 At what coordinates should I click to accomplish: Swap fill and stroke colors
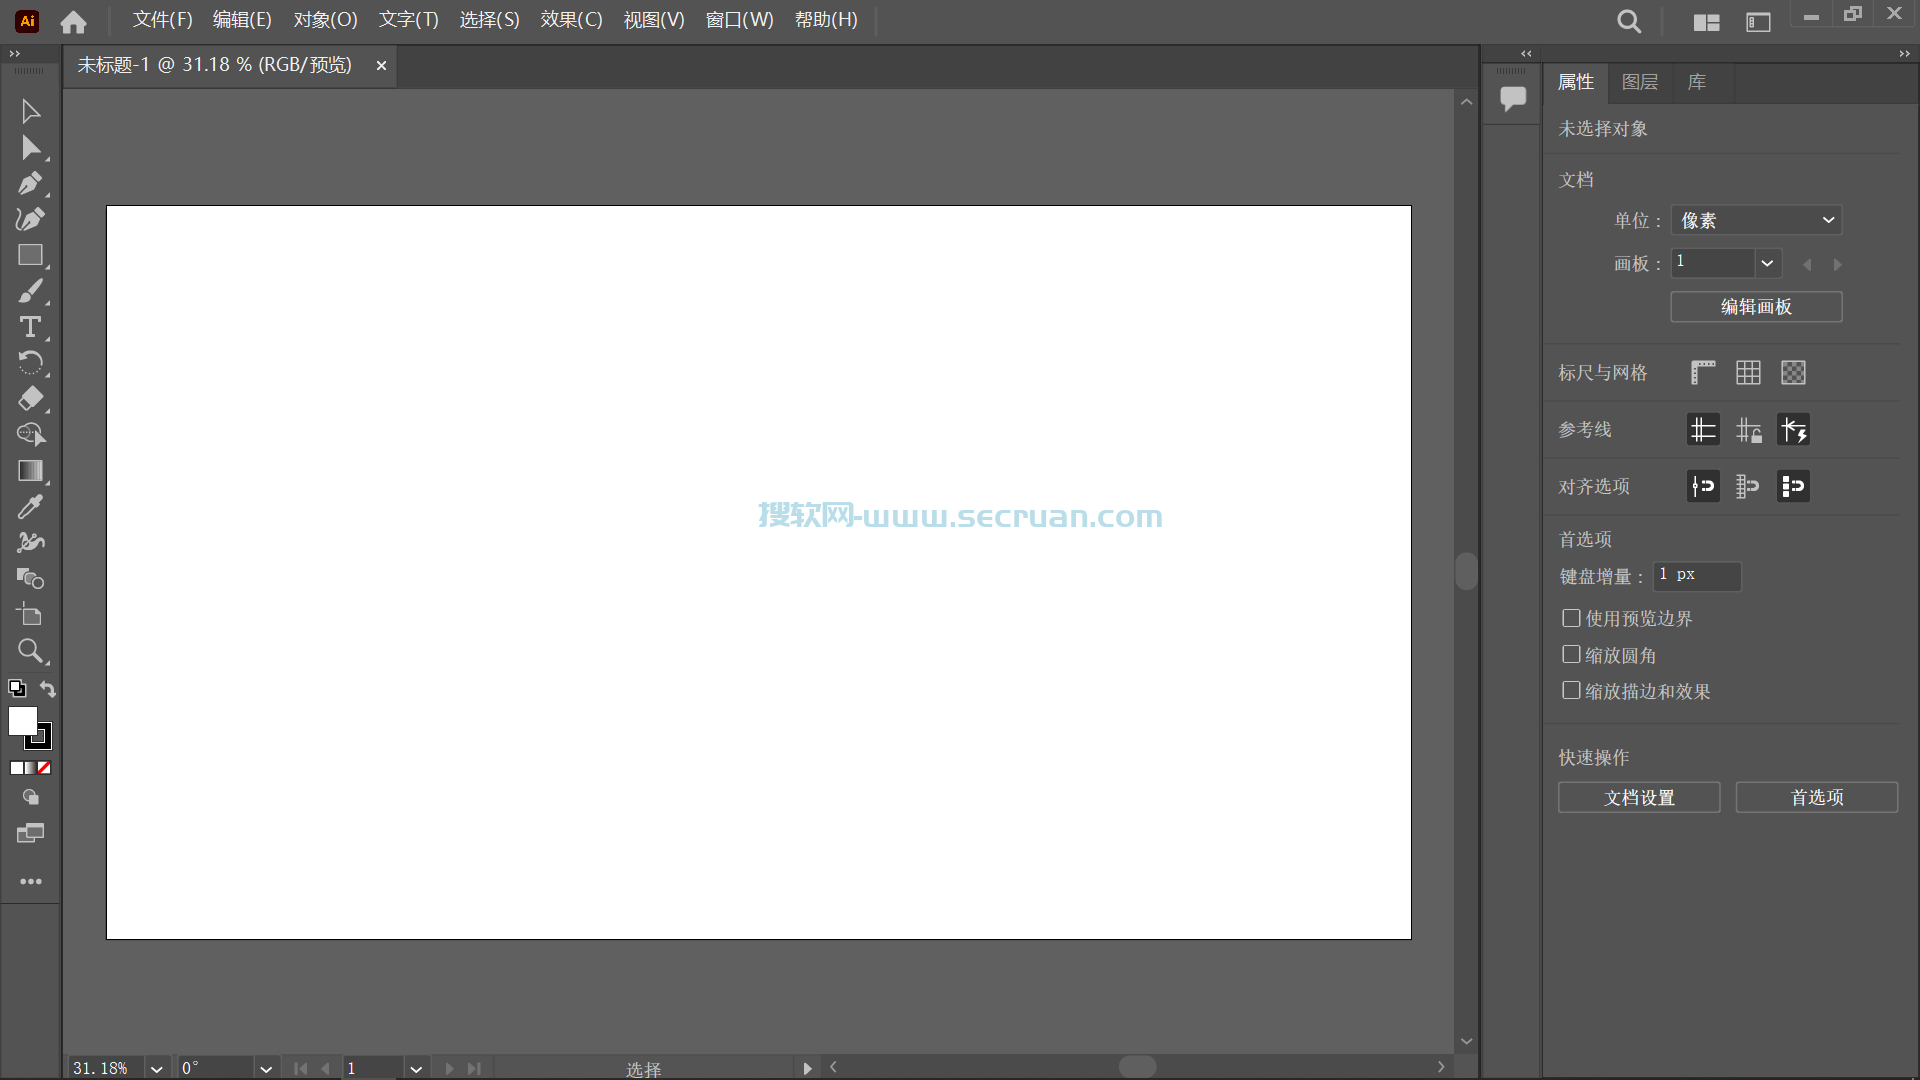pos(47,688)
